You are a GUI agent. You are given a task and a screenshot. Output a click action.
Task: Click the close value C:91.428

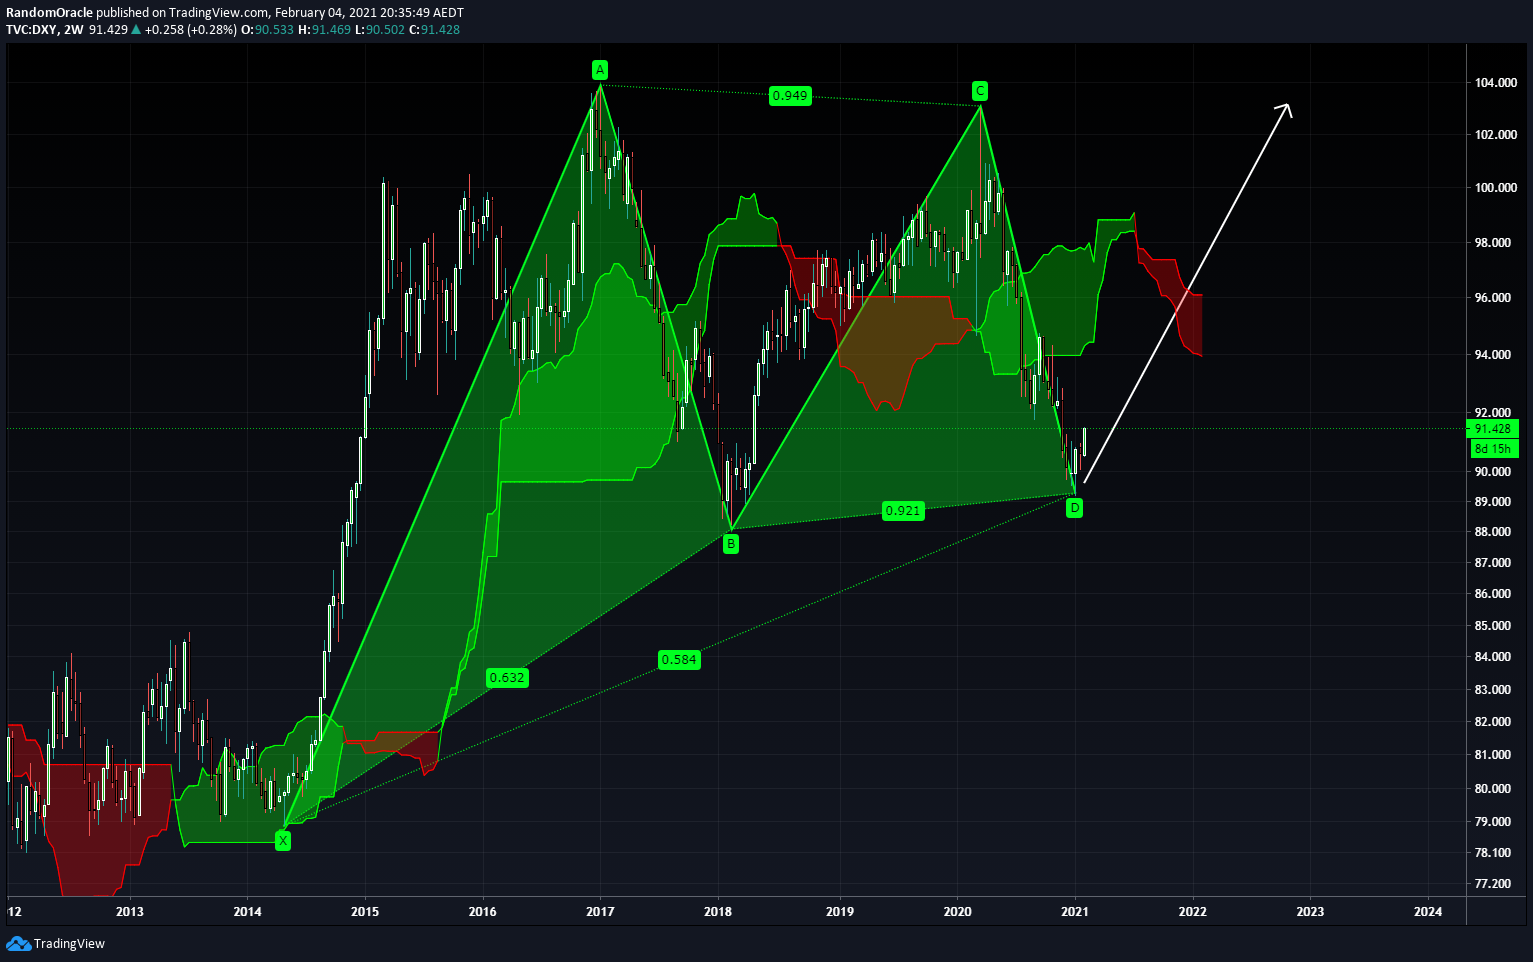435,30
